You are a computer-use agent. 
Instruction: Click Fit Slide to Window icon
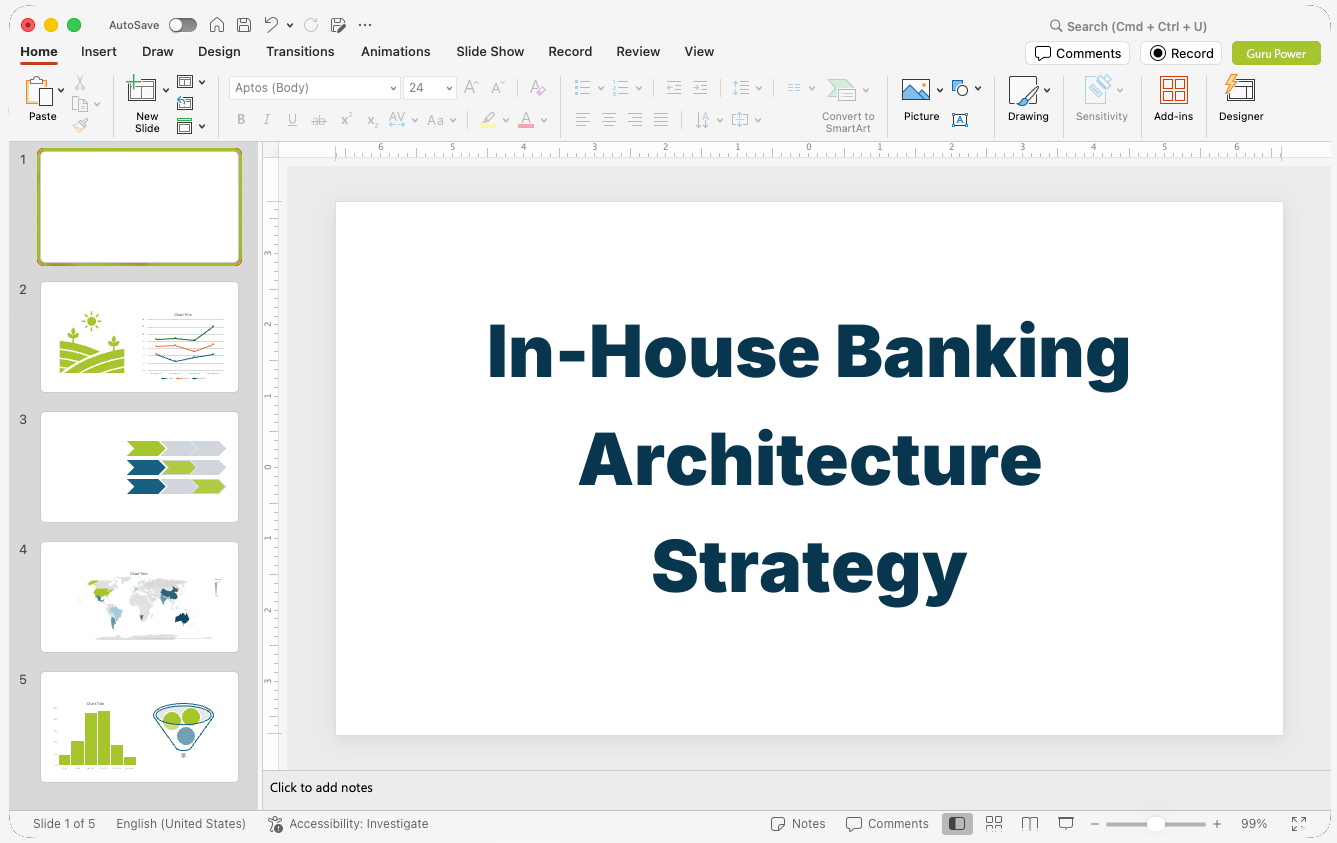point(1299,824)
